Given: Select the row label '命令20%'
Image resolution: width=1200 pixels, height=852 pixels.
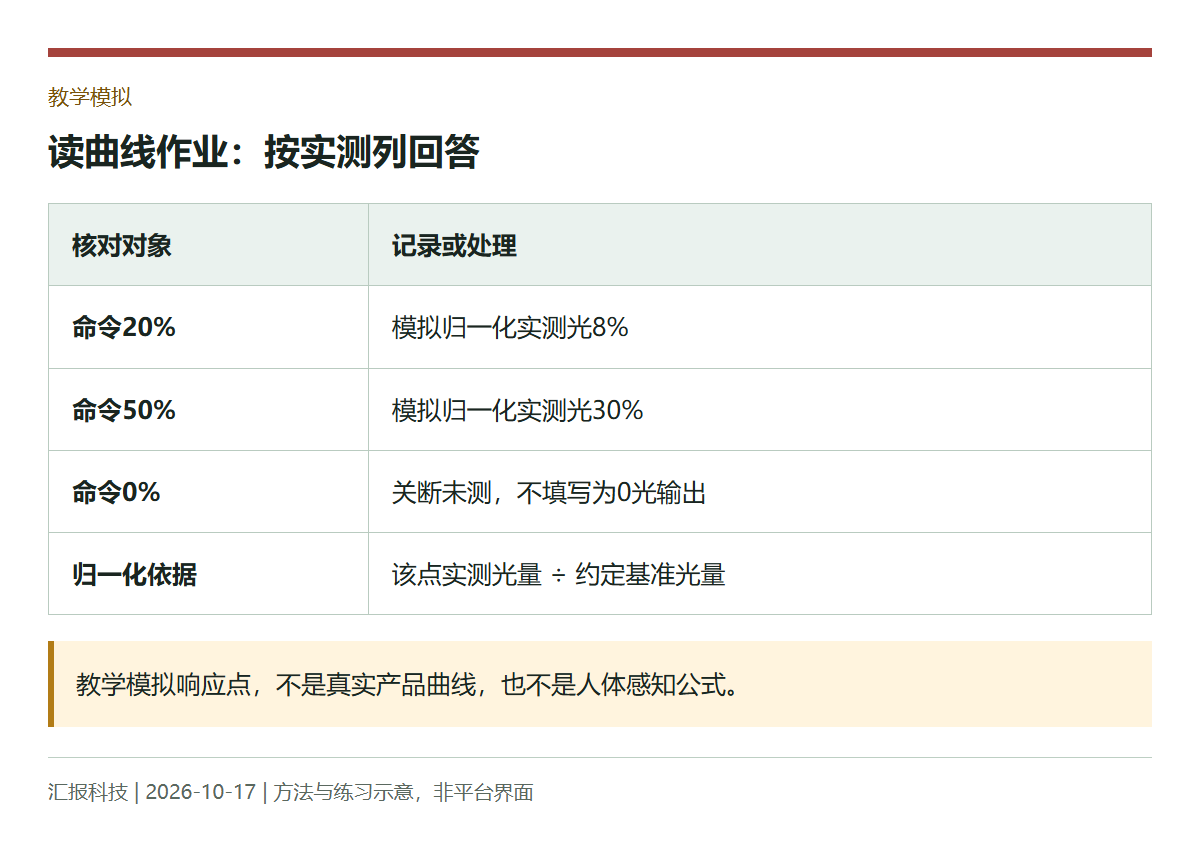Looking at the screenshot, I should [x=124, y=327].
